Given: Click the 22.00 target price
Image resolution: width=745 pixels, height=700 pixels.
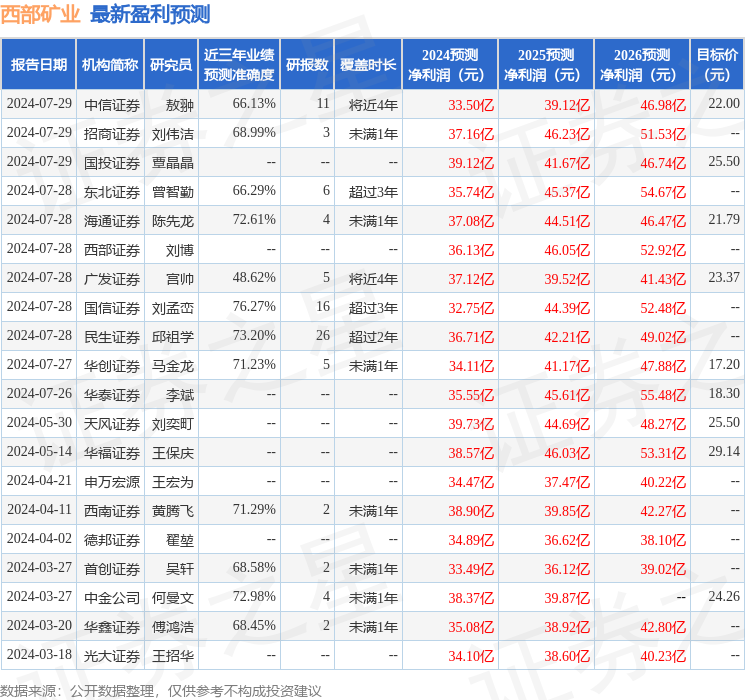Looking at the screenshot, I should pos(724,103).
